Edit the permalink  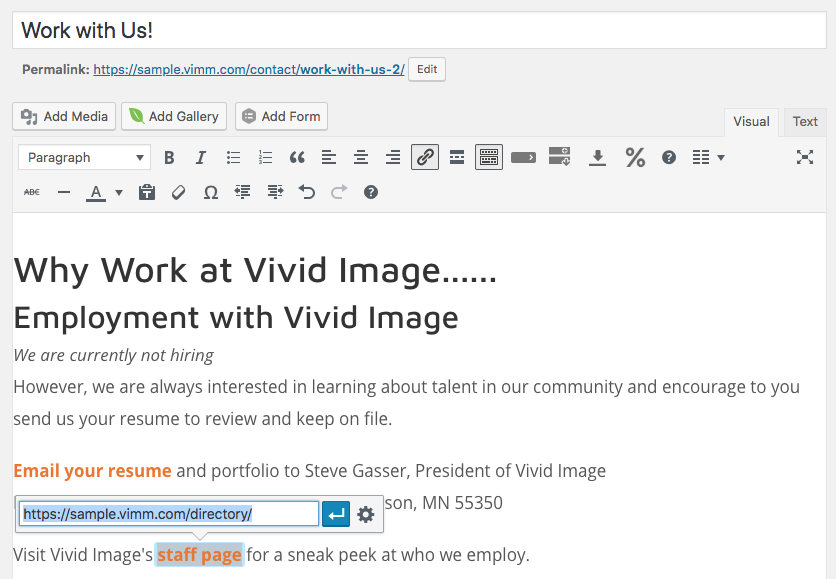tap(427, 69)
